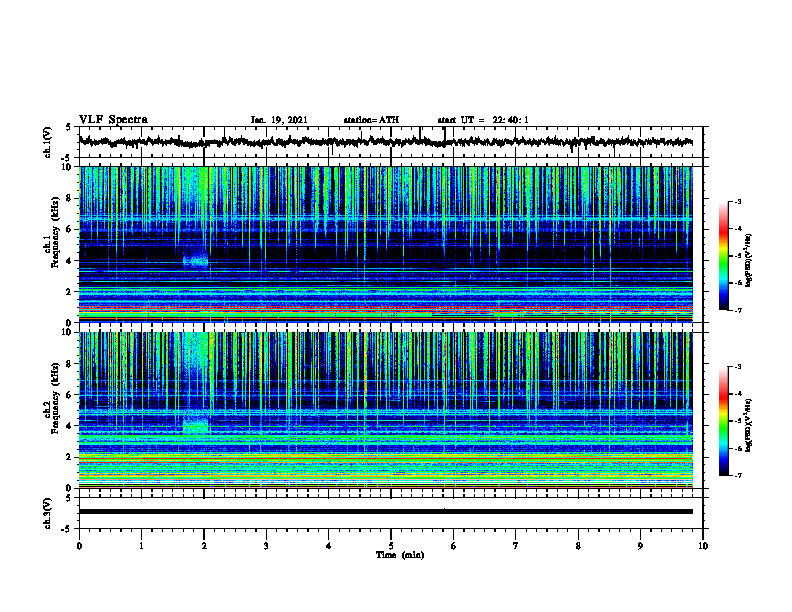Click the time axis tick label "8"
This screenshot has width=792, height=612.
click(x=578, y=546)
